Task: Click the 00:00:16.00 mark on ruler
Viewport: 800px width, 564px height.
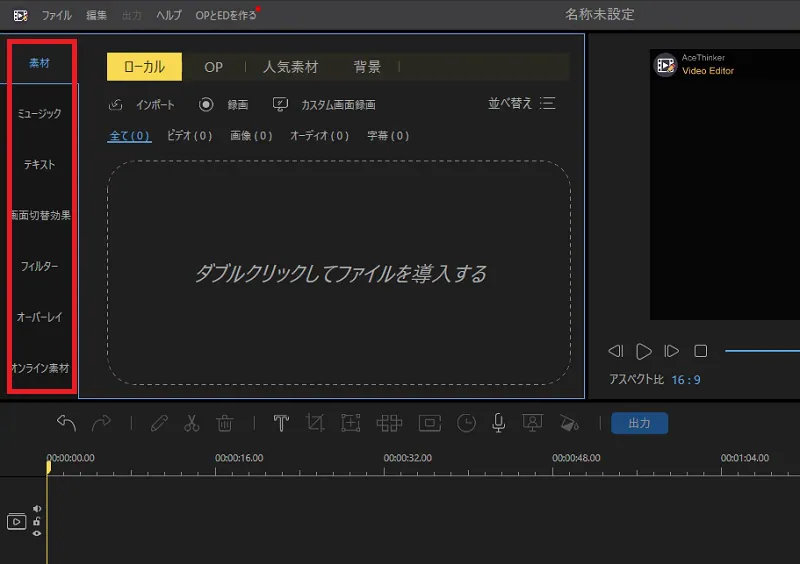Action: click(239, 458)
